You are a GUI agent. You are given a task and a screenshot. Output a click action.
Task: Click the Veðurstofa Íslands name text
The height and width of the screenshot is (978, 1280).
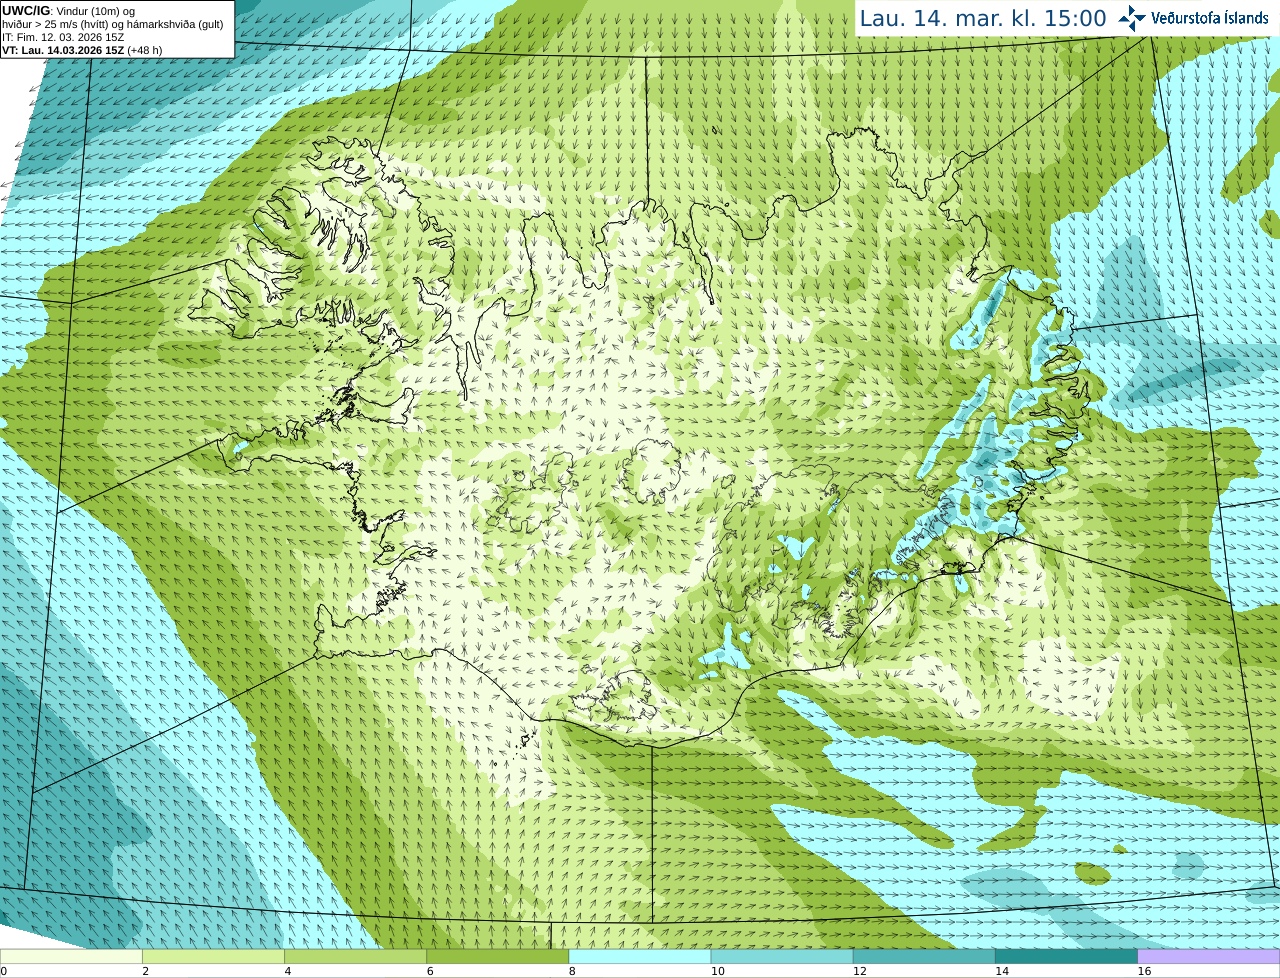coord(1210,18)
